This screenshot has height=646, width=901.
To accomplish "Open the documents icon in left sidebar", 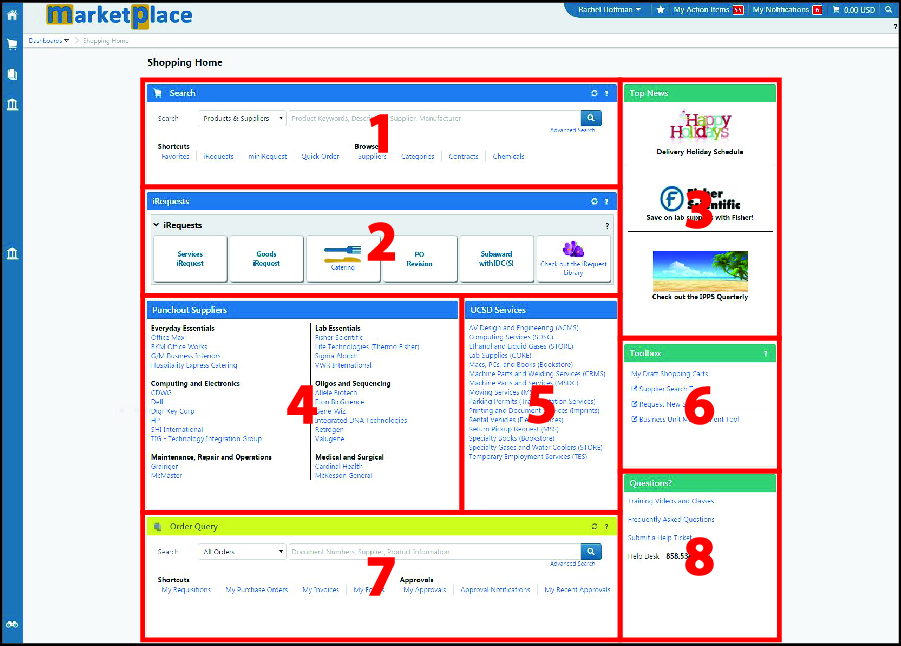I will pos(12,74).
